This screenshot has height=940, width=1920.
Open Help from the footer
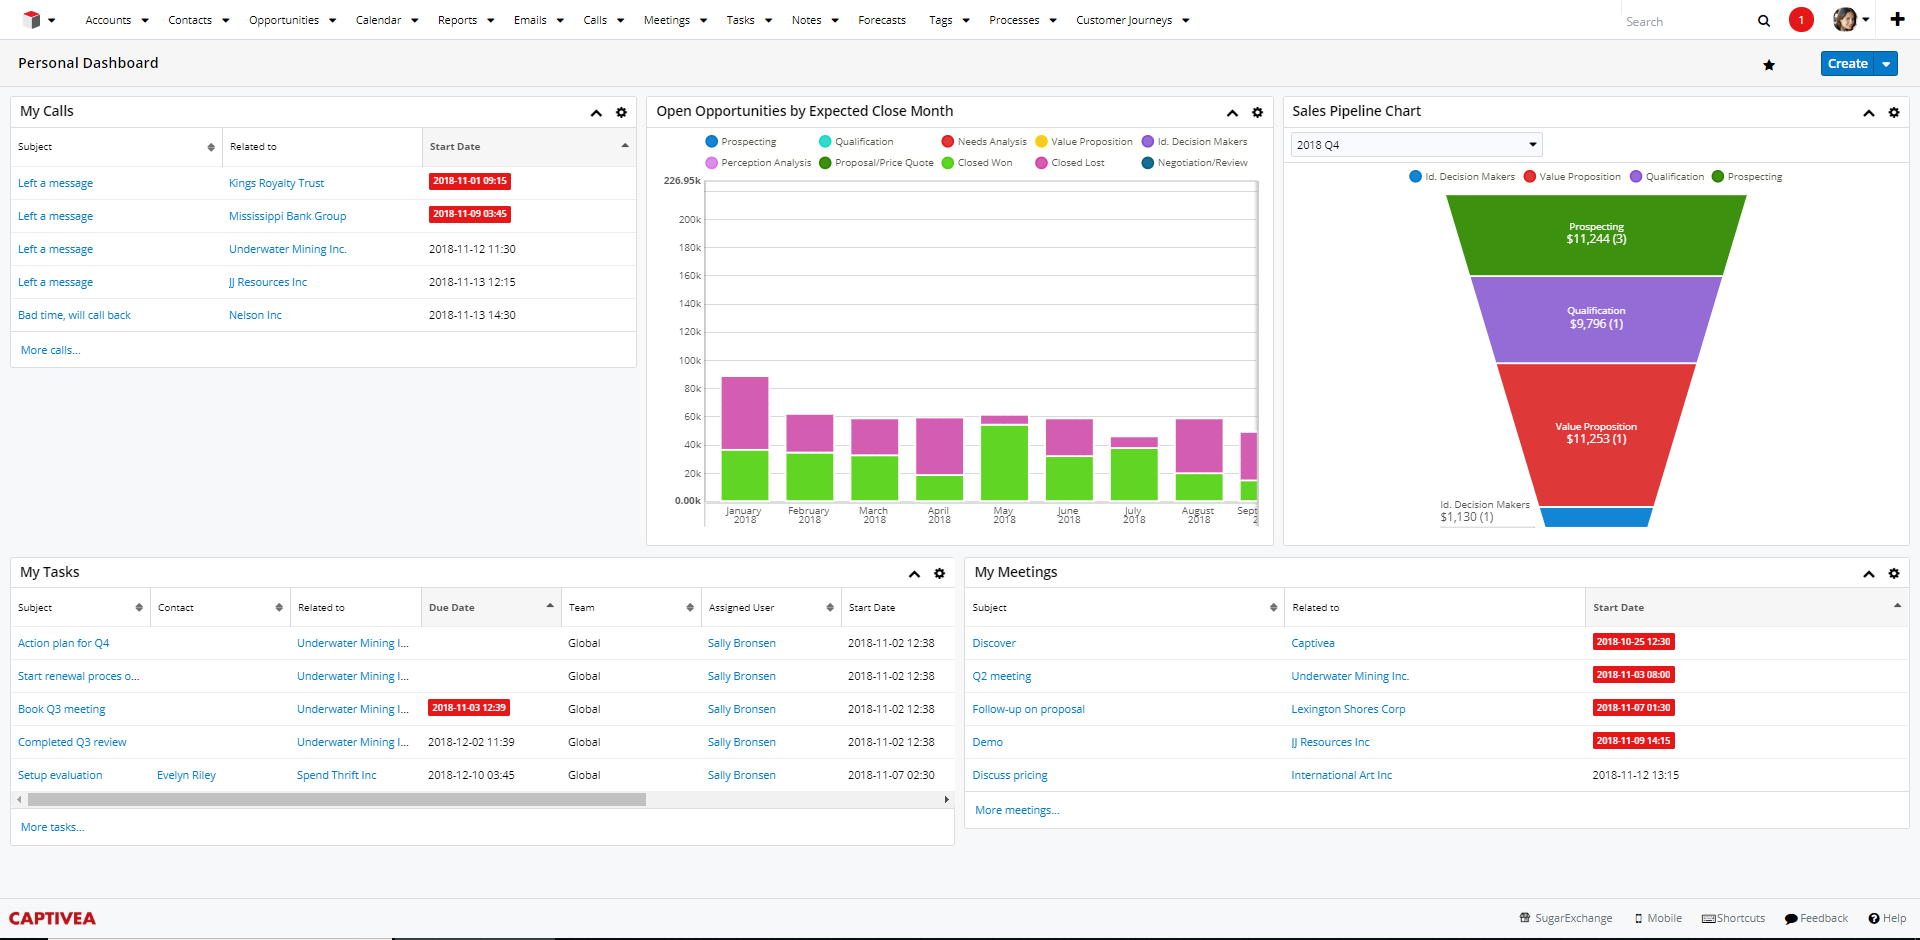(1887, 918)
